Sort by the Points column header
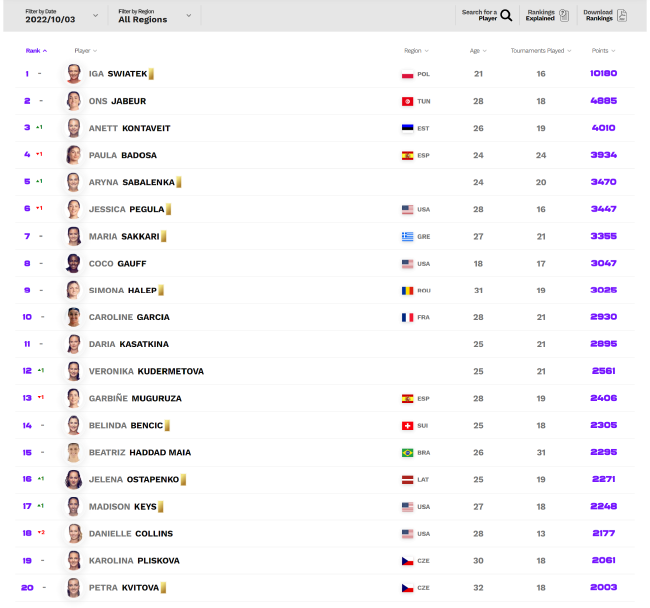 click(x=604, y=51)
